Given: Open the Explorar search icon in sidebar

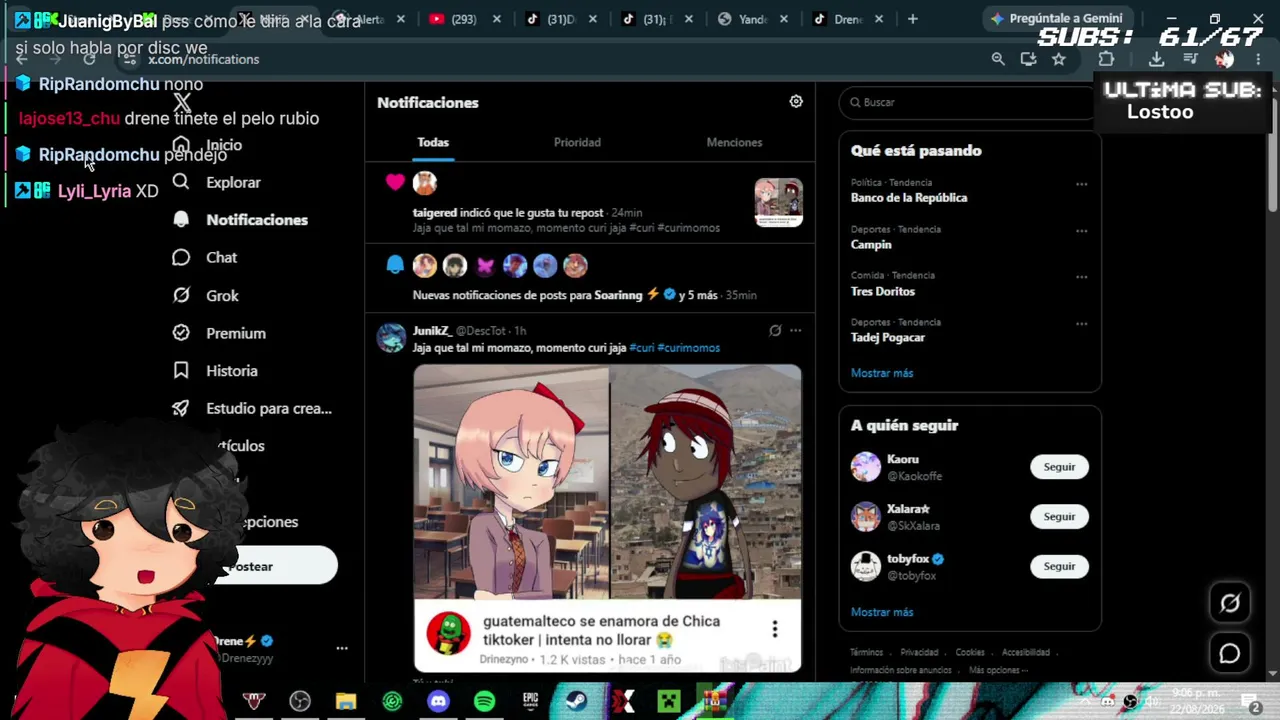Looking at the screenshot, I should 181,182.
